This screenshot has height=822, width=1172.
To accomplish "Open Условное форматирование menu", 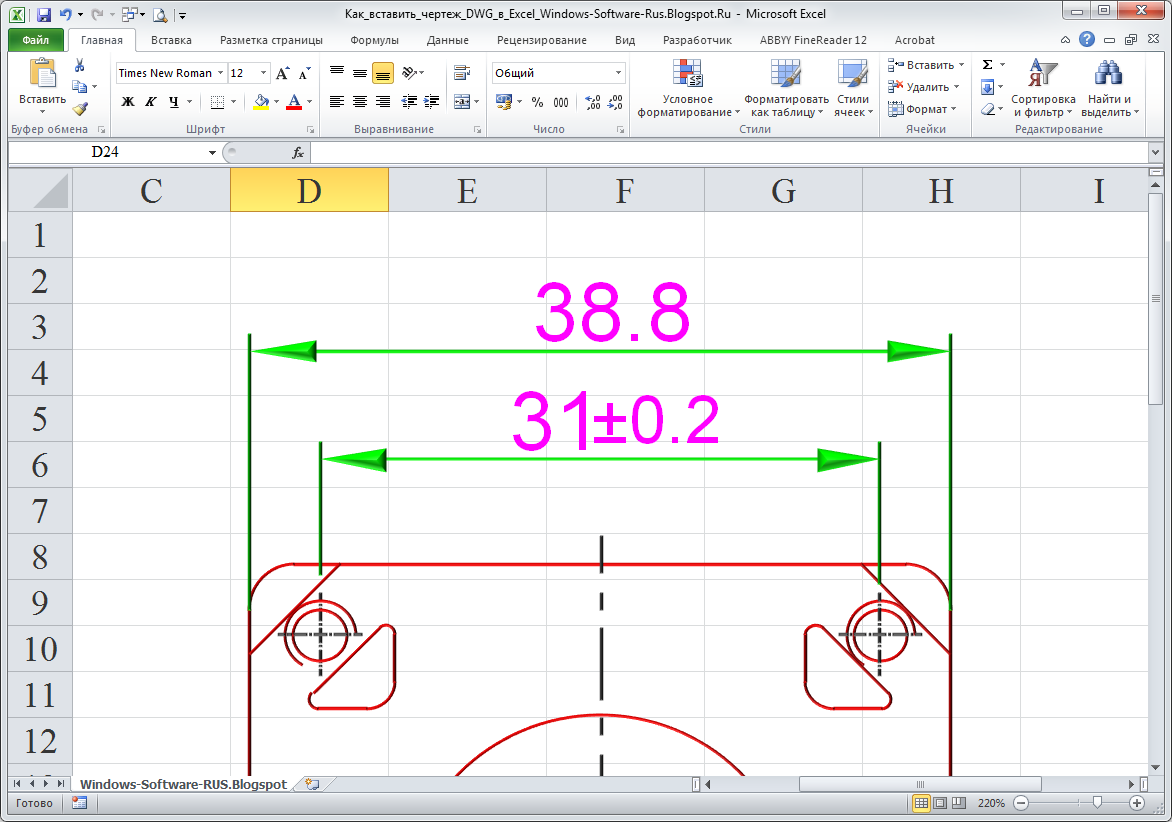I will tap(688, 88).
